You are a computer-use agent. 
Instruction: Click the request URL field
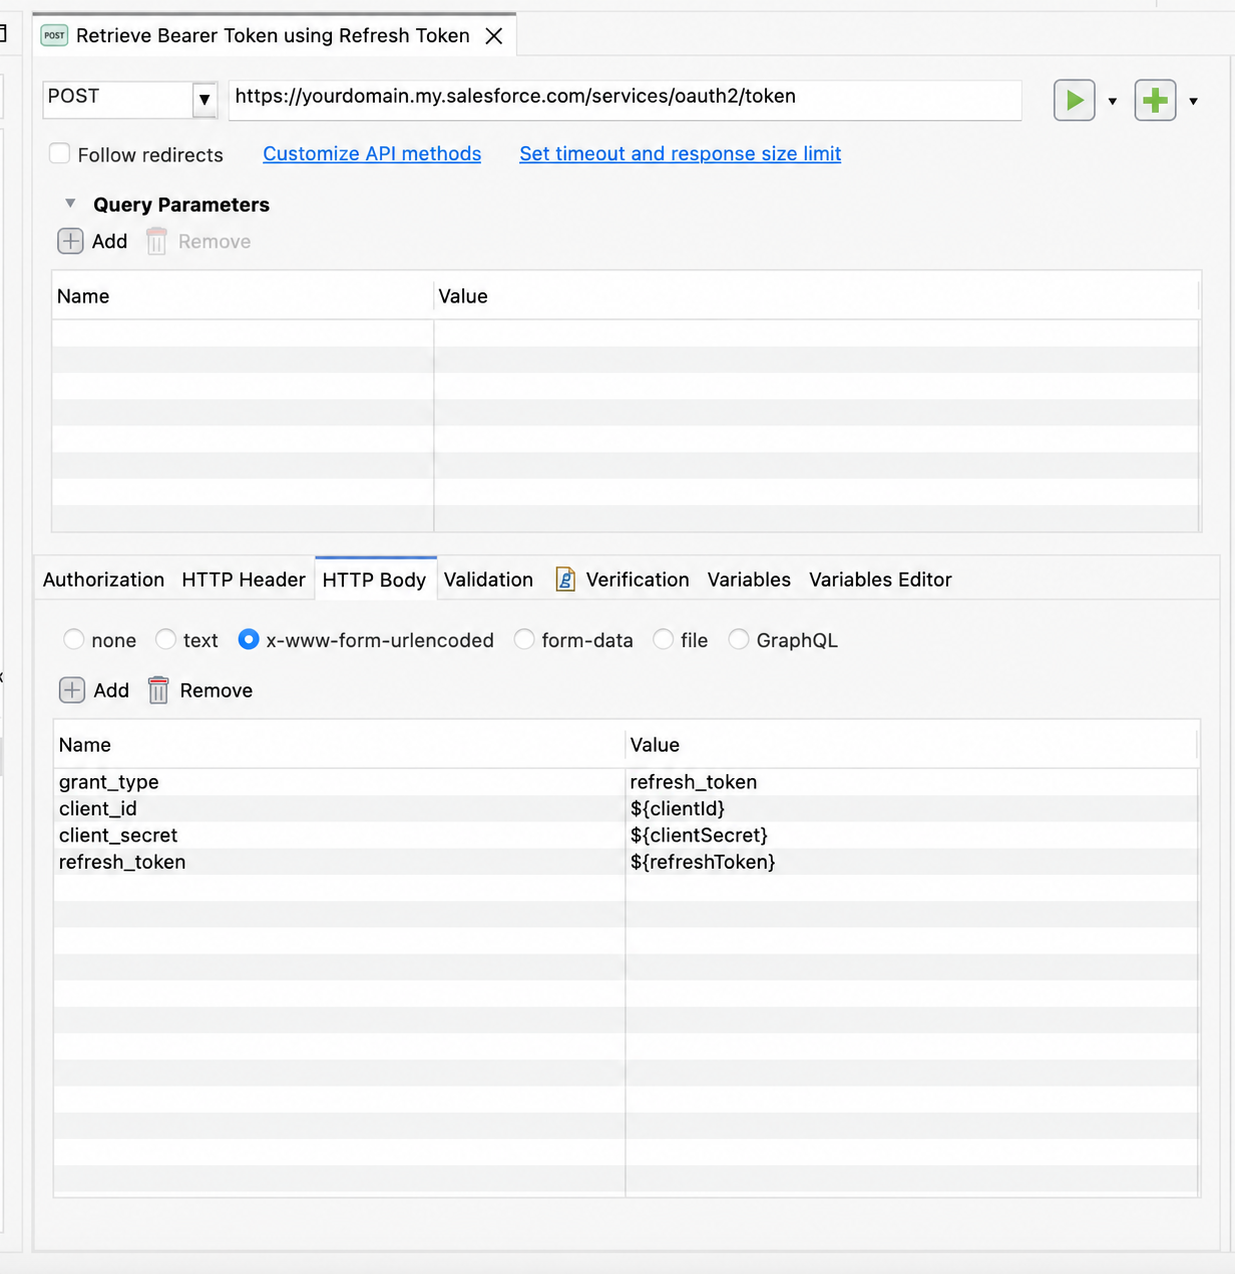point(625,100)
